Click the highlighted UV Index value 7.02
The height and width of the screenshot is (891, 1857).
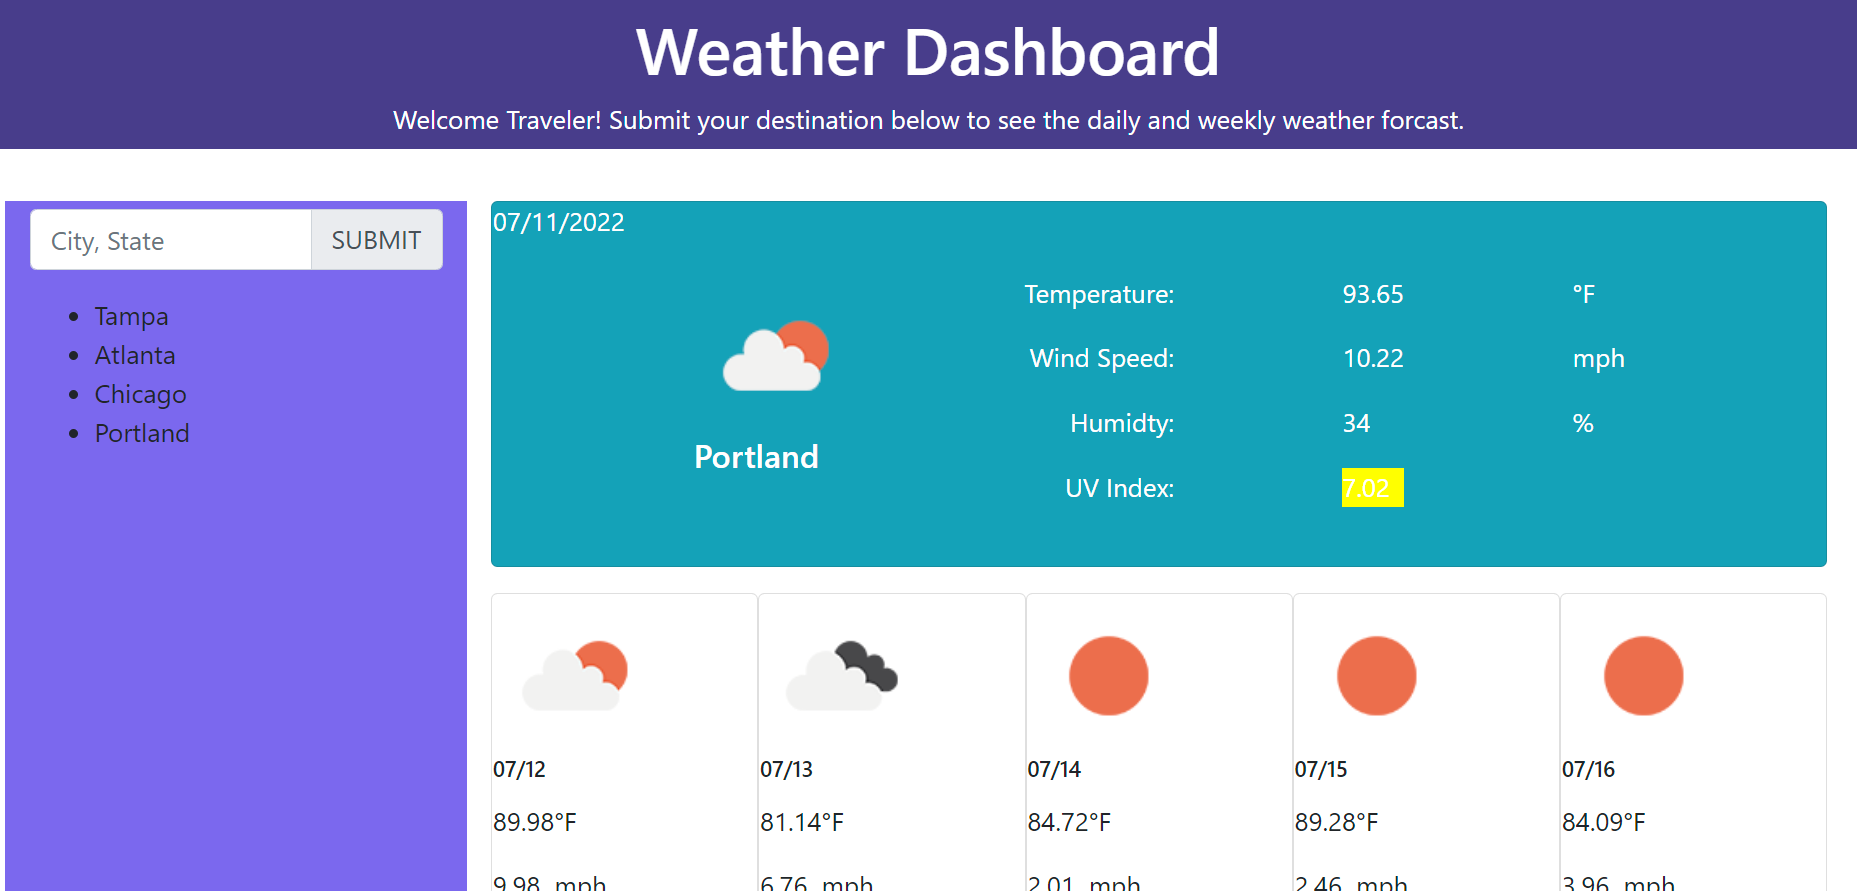(1371, 488)
